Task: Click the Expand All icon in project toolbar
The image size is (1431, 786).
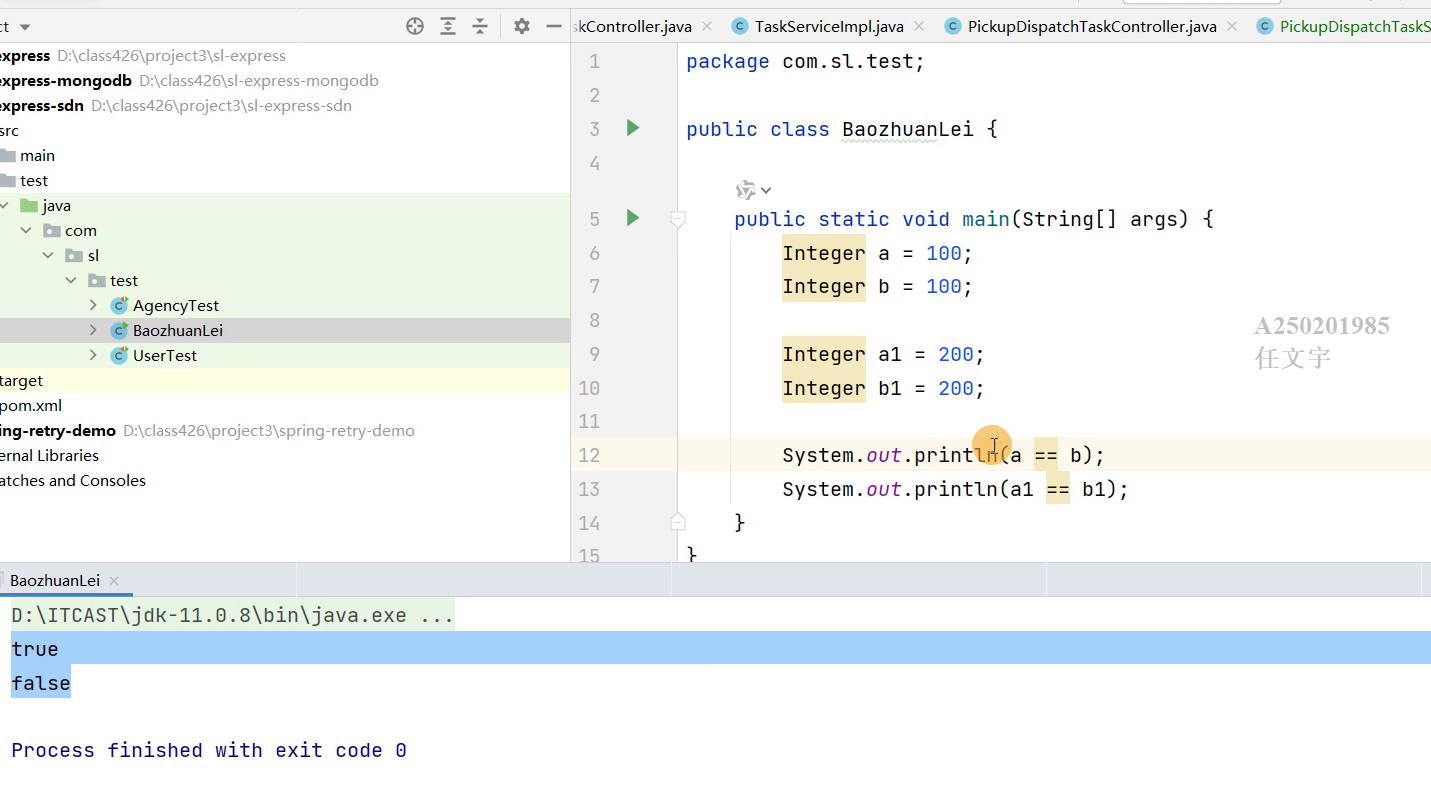Action: [448, 27]
